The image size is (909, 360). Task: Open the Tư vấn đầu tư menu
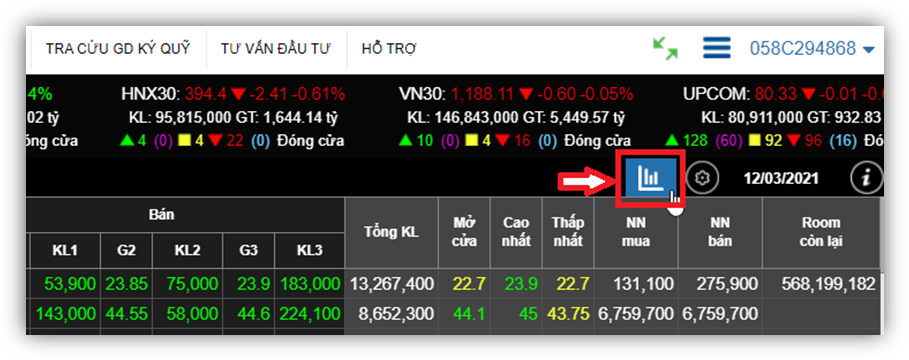coord(275,49)
